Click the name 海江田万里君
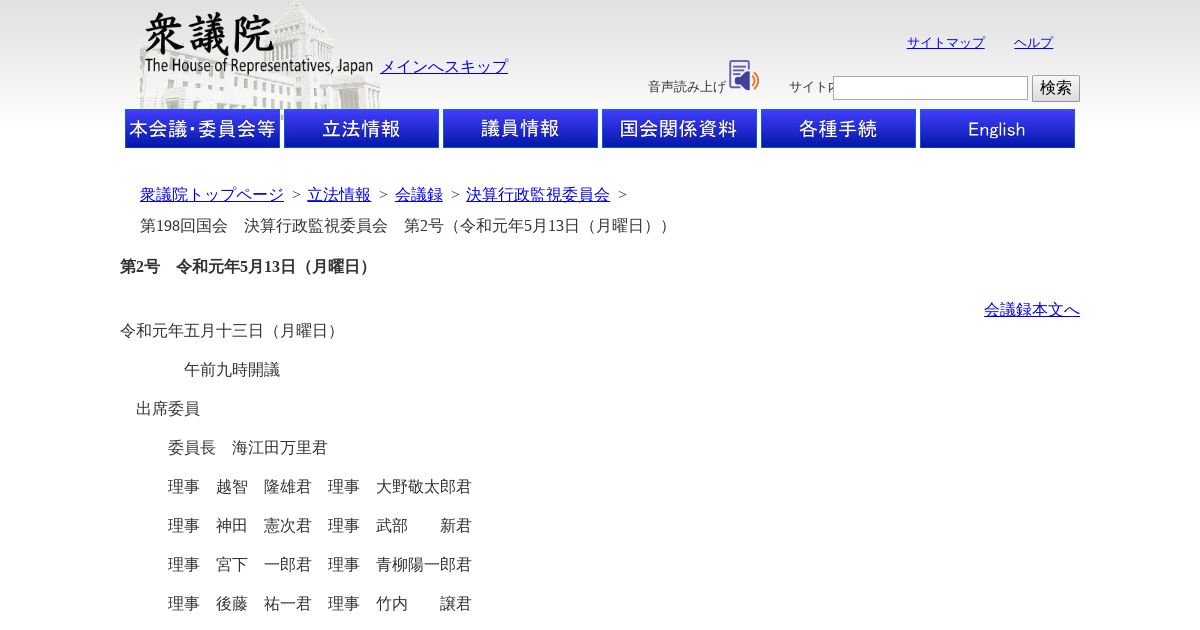1200x630 pixels. tap(280, 447)
